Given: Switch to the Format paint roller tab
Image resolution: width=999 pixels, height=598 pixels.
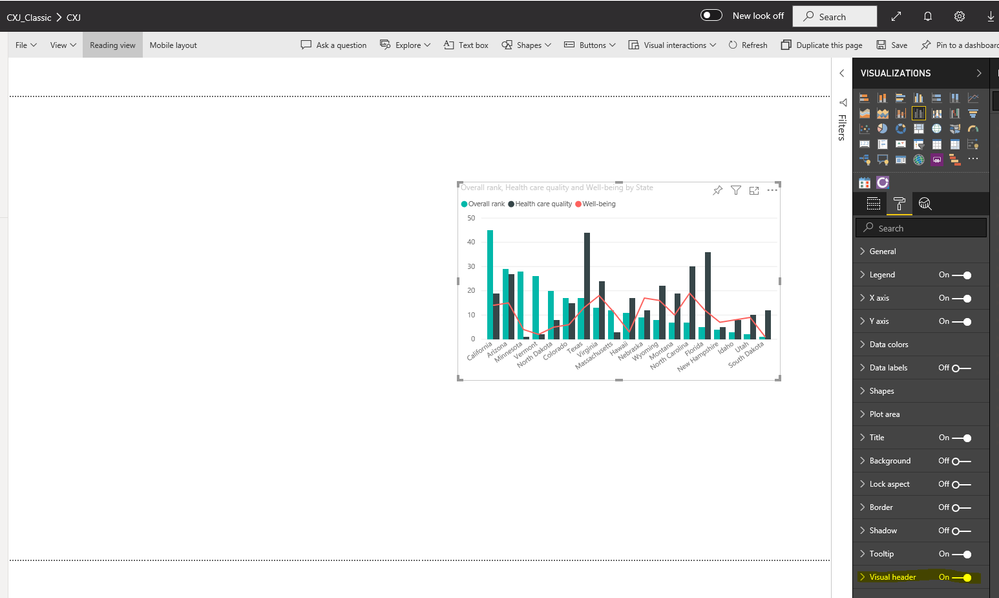Looking at the screenshot, I should click(x=899, y=204).
